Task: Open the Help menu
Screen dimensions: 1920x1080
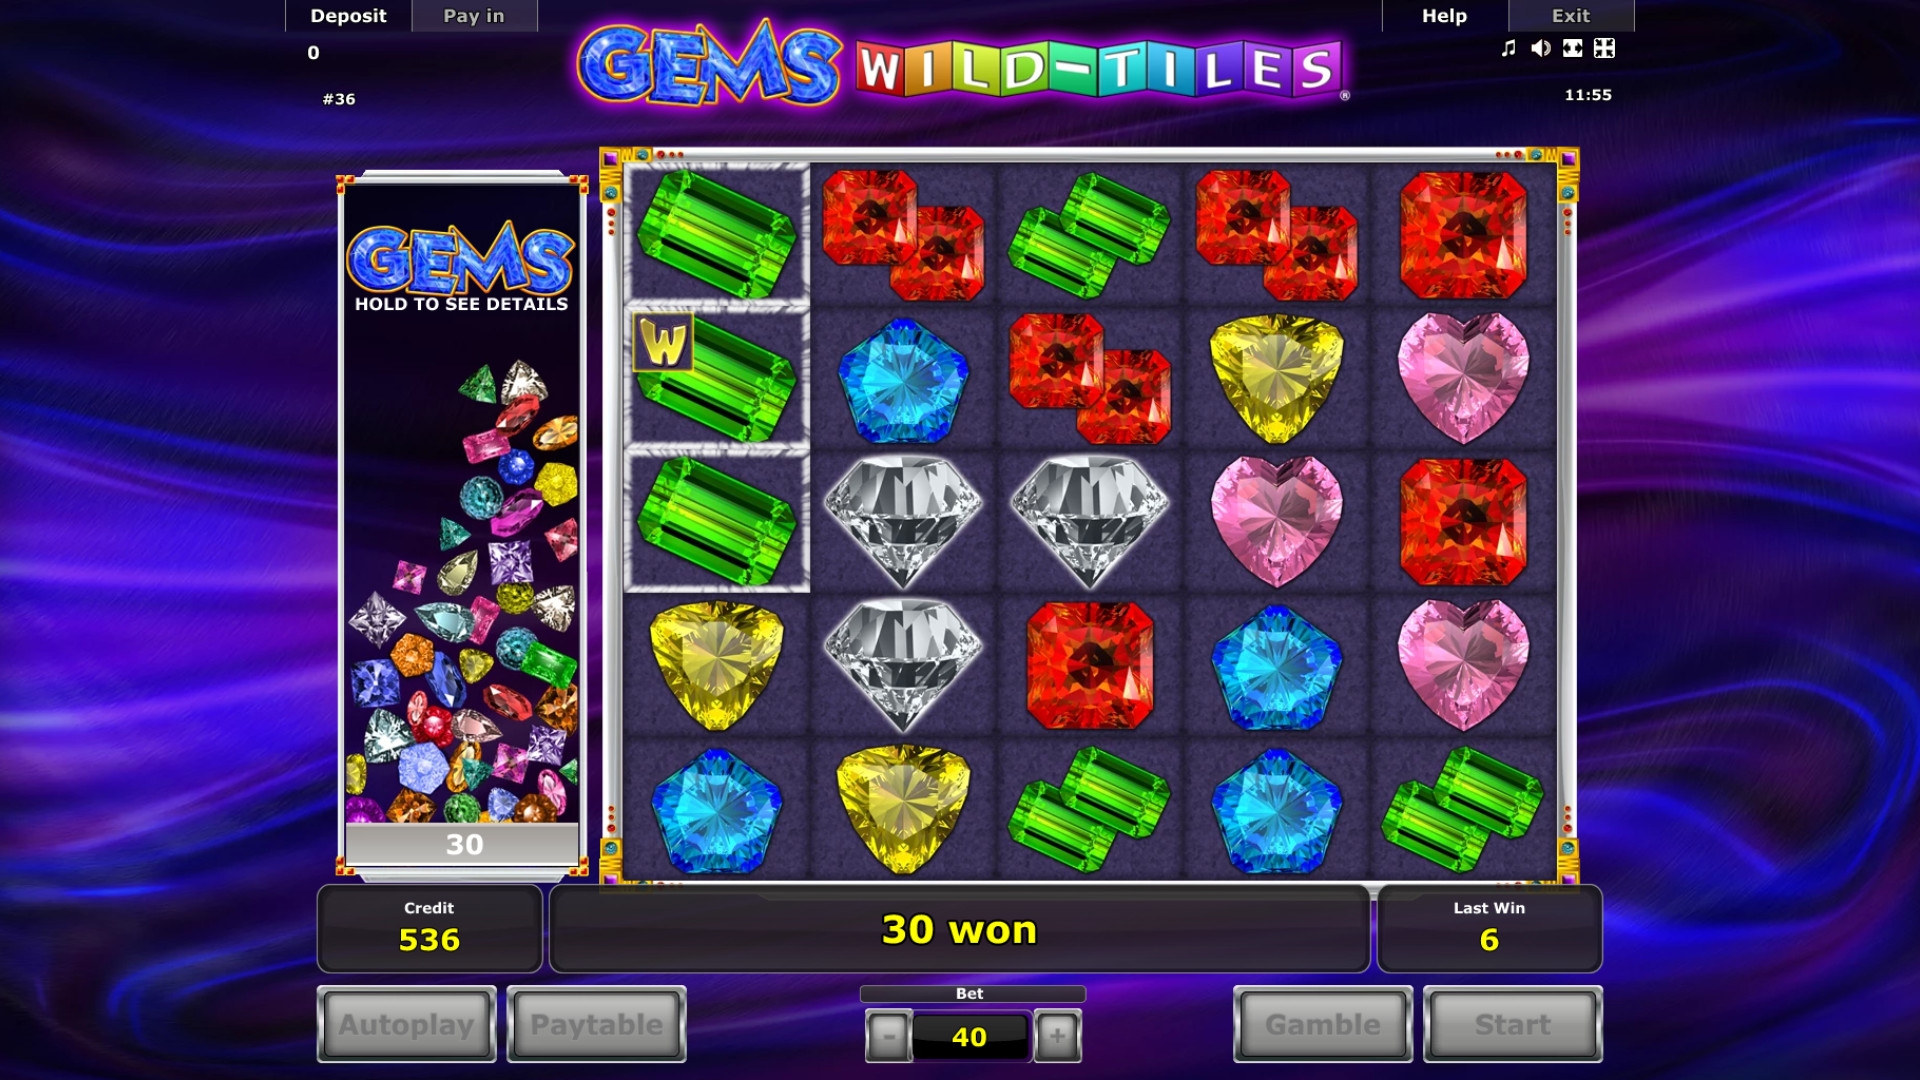Action: [1445, 16]
